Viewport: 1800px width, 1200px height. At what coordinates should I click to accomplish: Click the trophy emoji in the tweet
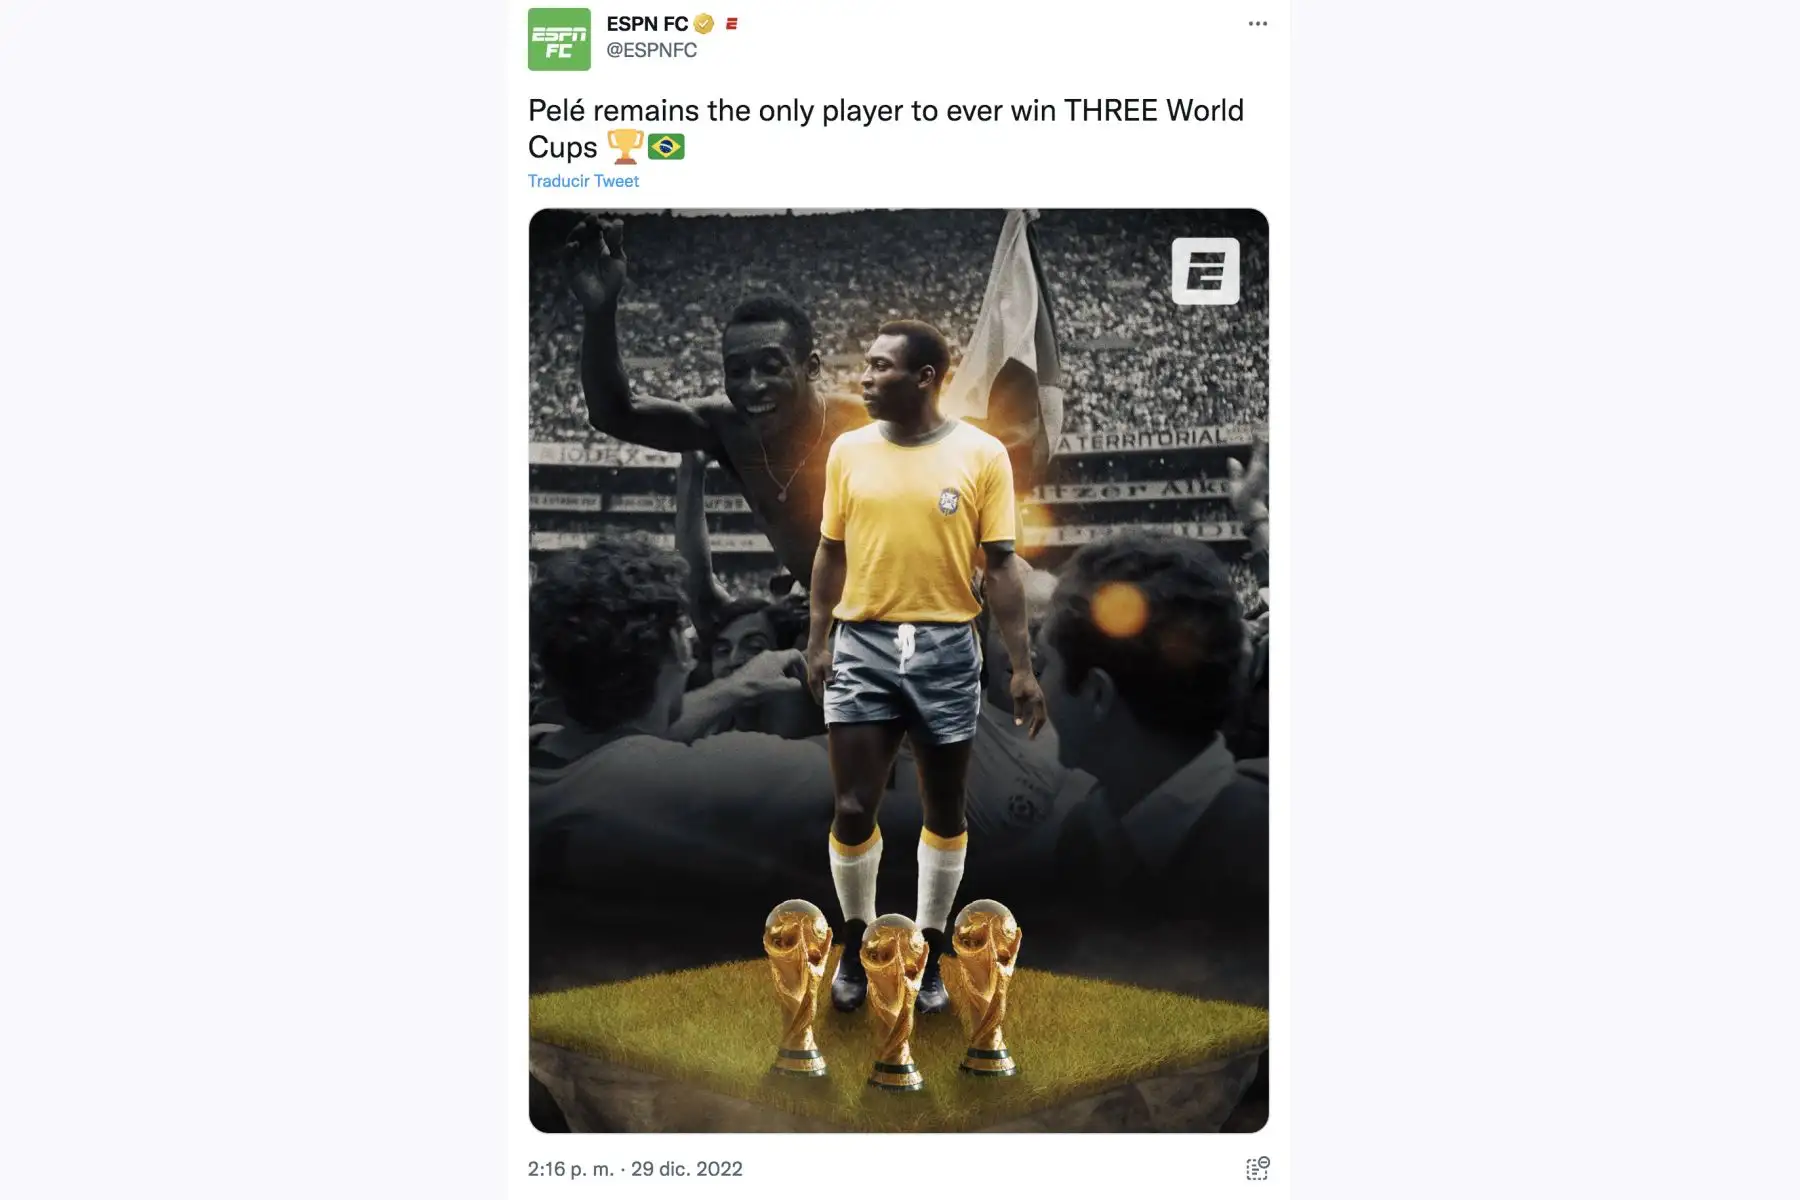click(x=625, y=147)
